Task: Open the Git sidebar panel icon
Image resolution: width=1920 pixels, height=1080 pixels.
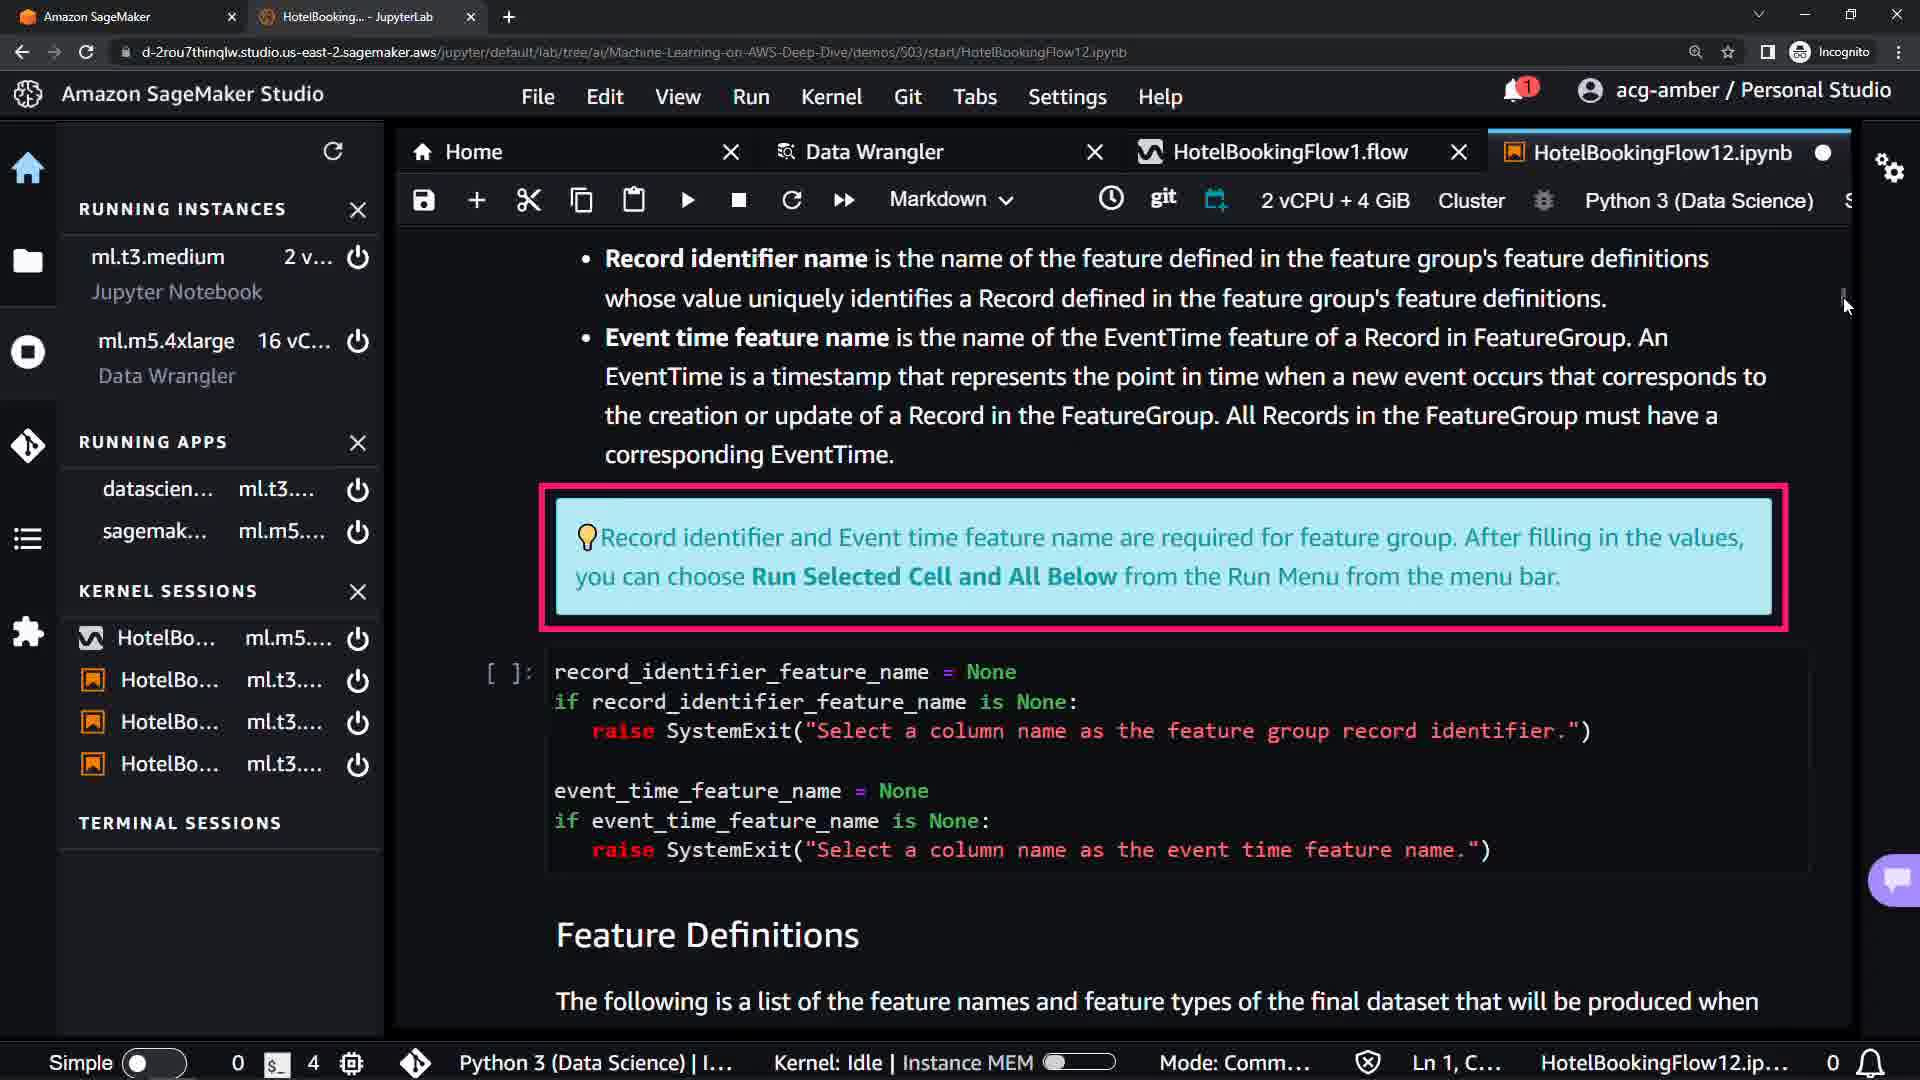Action: click(28, 445)
